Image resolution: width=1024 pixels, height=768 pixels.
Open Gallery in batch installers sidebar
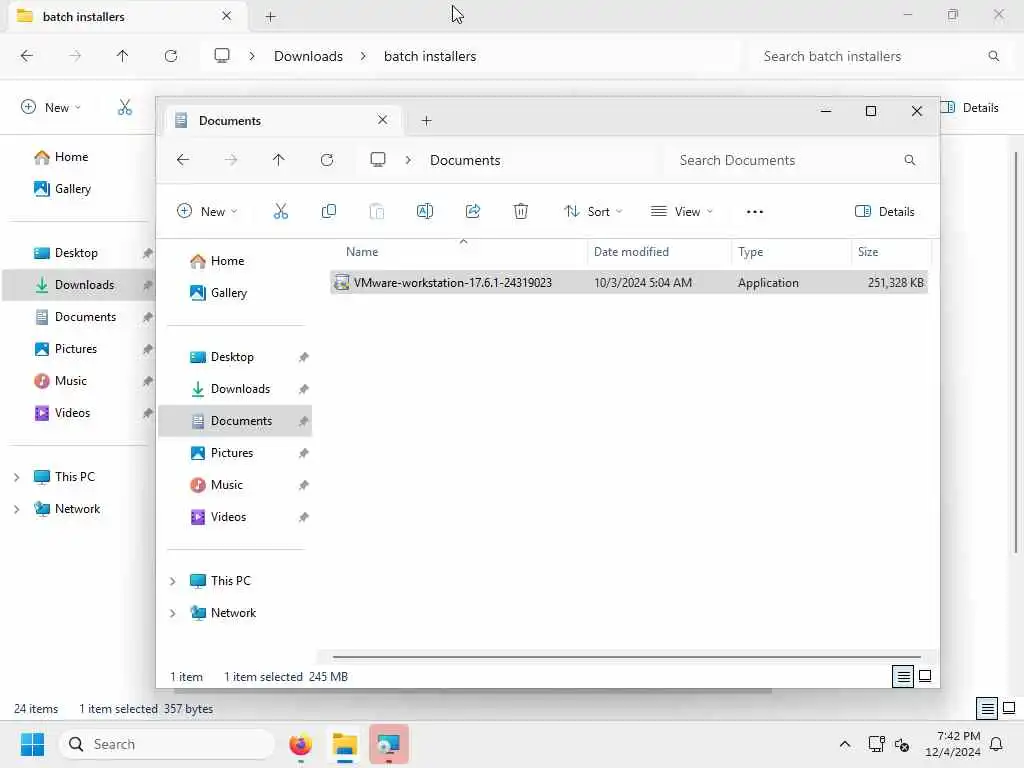click(x=72, y=189)
